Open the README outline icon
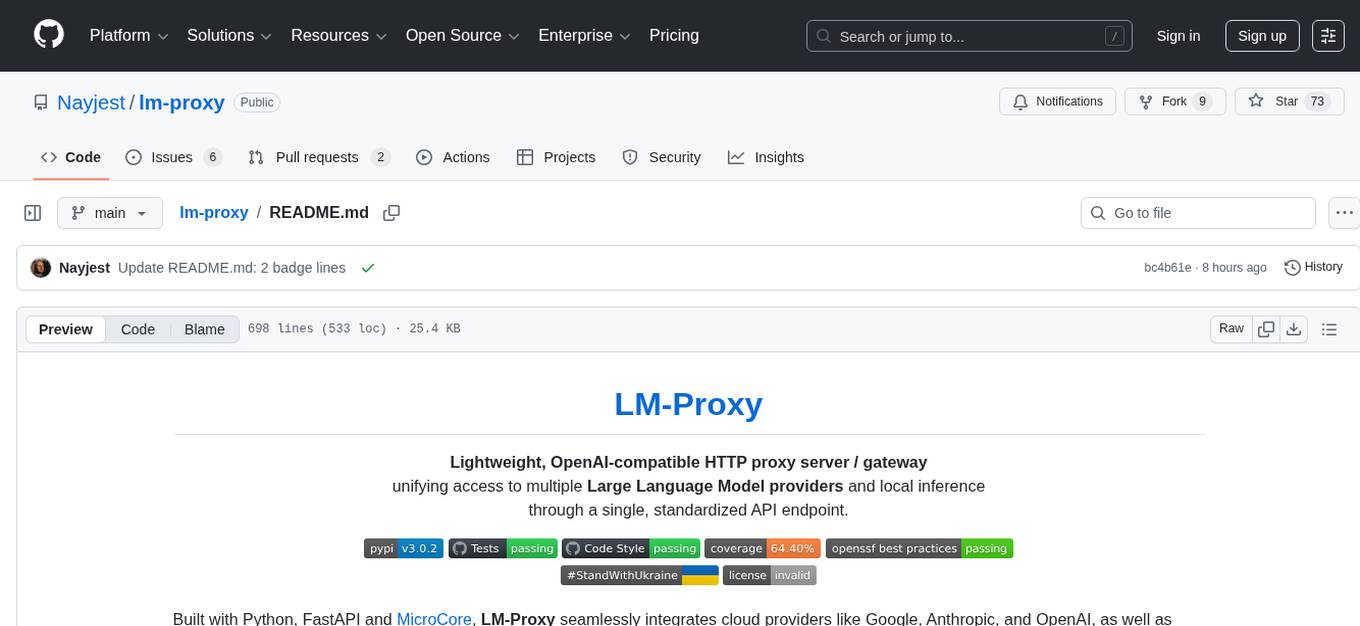Viewport: 1360px width, 626px height. pos(1330,328)
